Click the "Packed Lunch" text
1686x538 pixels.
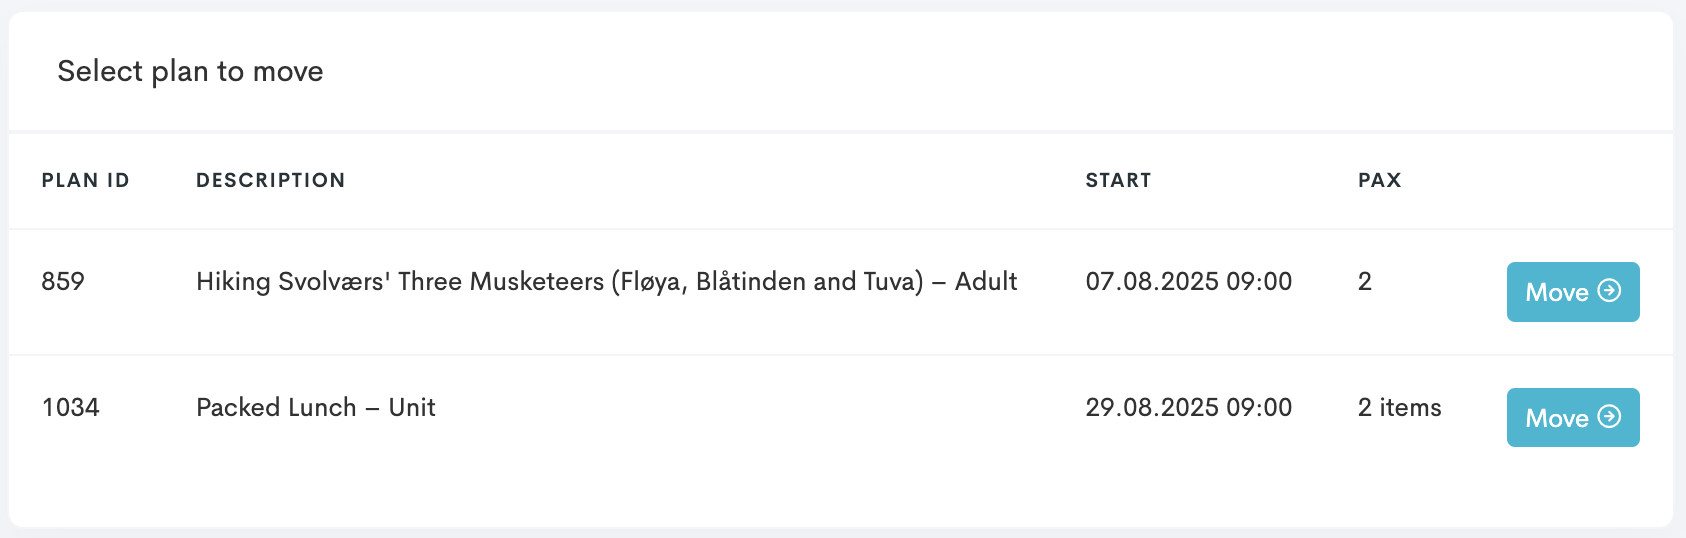276,408
